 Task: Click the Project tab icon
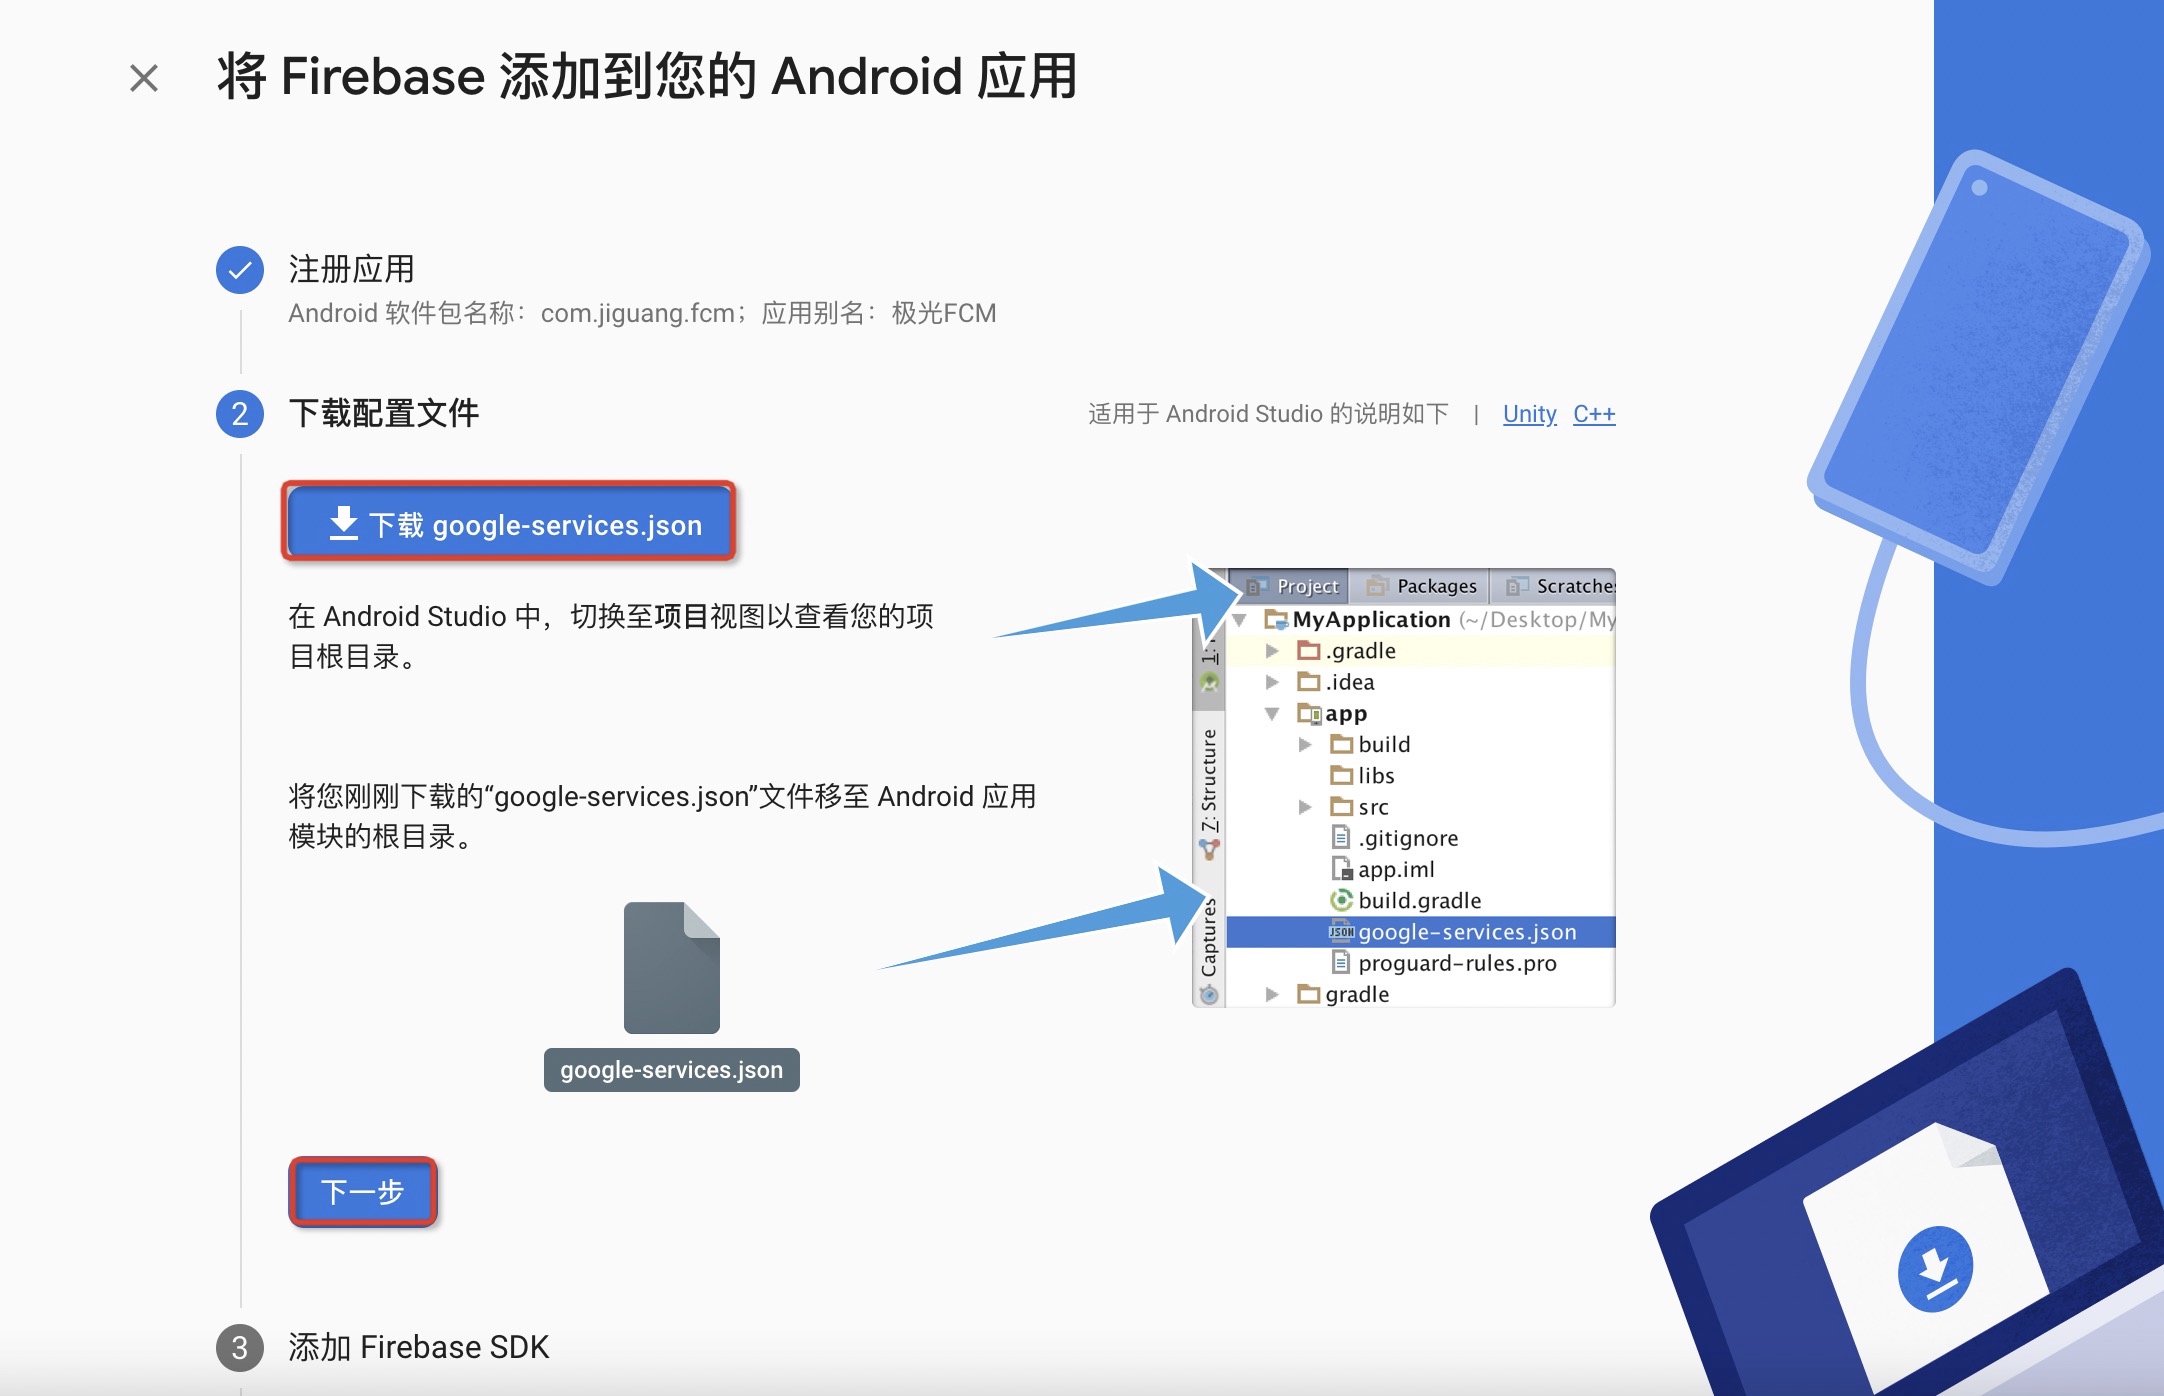pyautogui.click(x=1255, y=586)
